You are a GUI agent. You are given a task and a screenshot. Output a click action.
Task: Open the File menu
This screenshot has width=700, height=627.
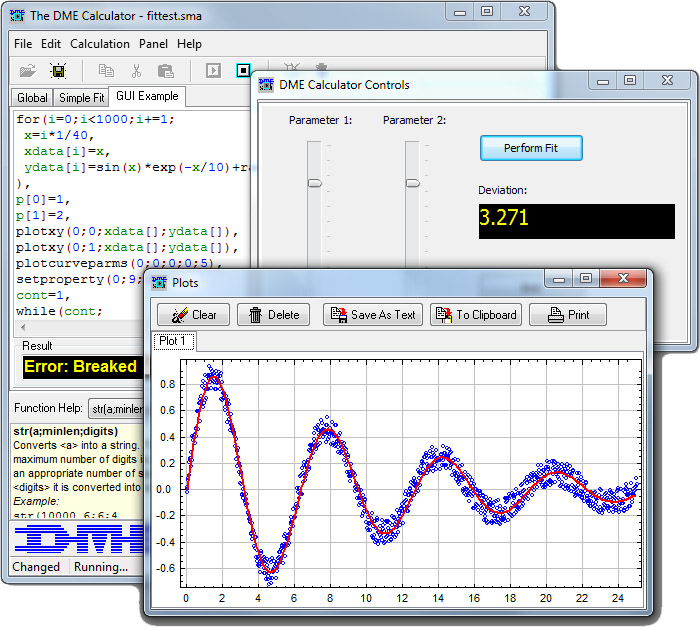tap(23, 44)
